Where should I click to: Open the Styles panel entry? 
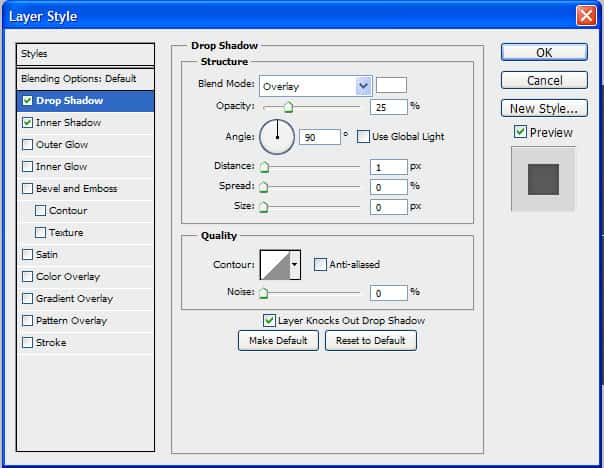coord(86,54)
